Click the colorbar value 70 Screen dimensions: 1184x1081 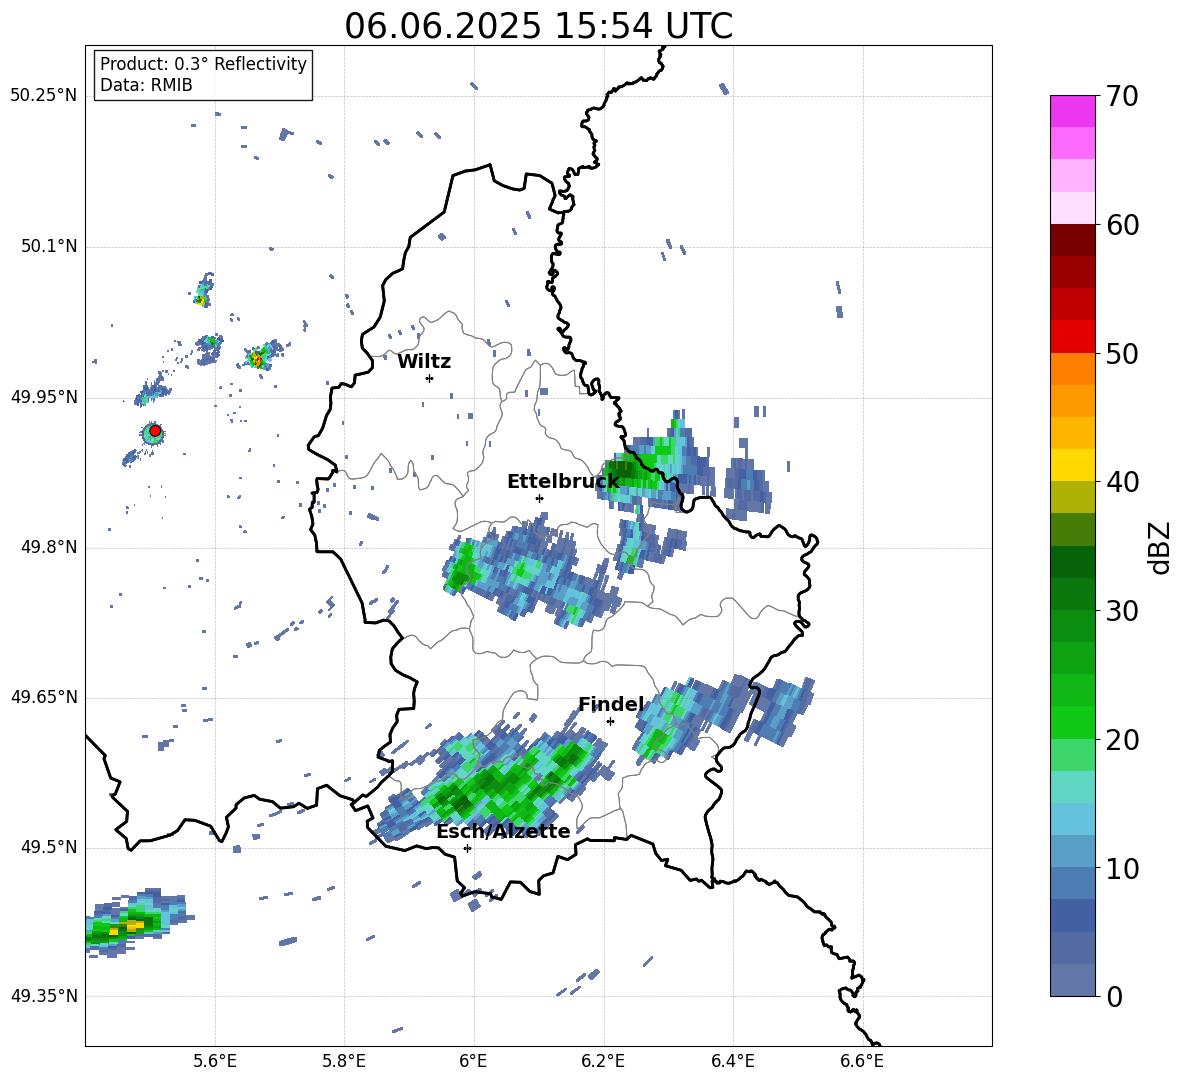(x=1122, y=96)
